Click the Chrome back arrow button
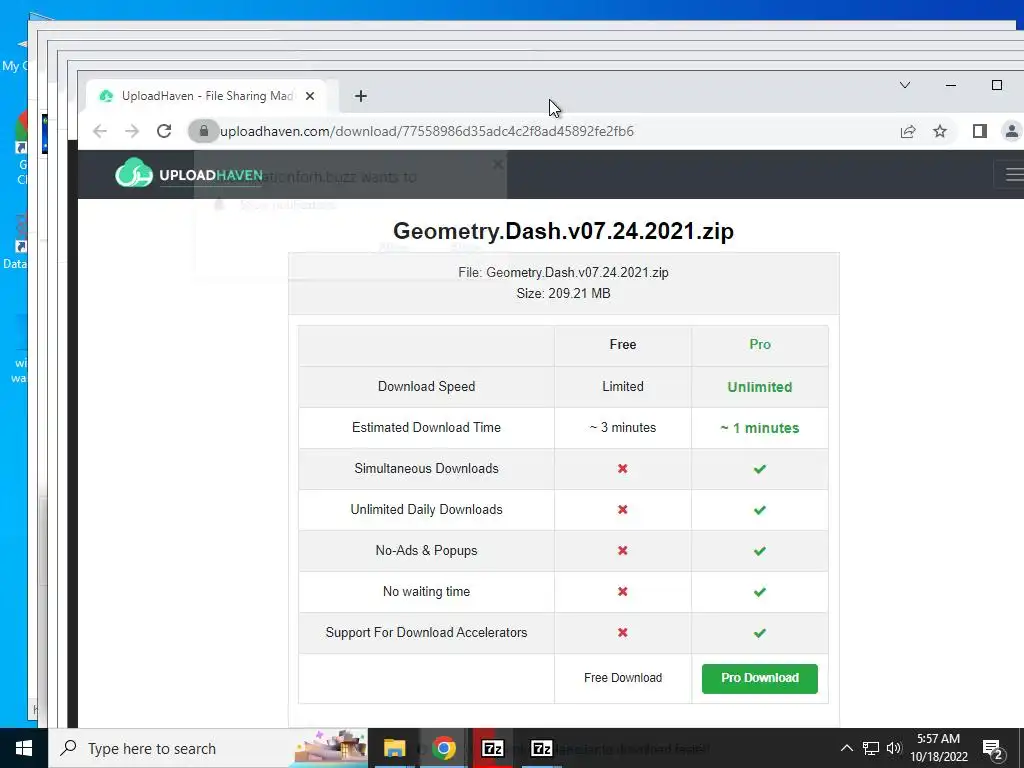The height and width of the screenshot is (768, 1024). [x=100, y=131]
